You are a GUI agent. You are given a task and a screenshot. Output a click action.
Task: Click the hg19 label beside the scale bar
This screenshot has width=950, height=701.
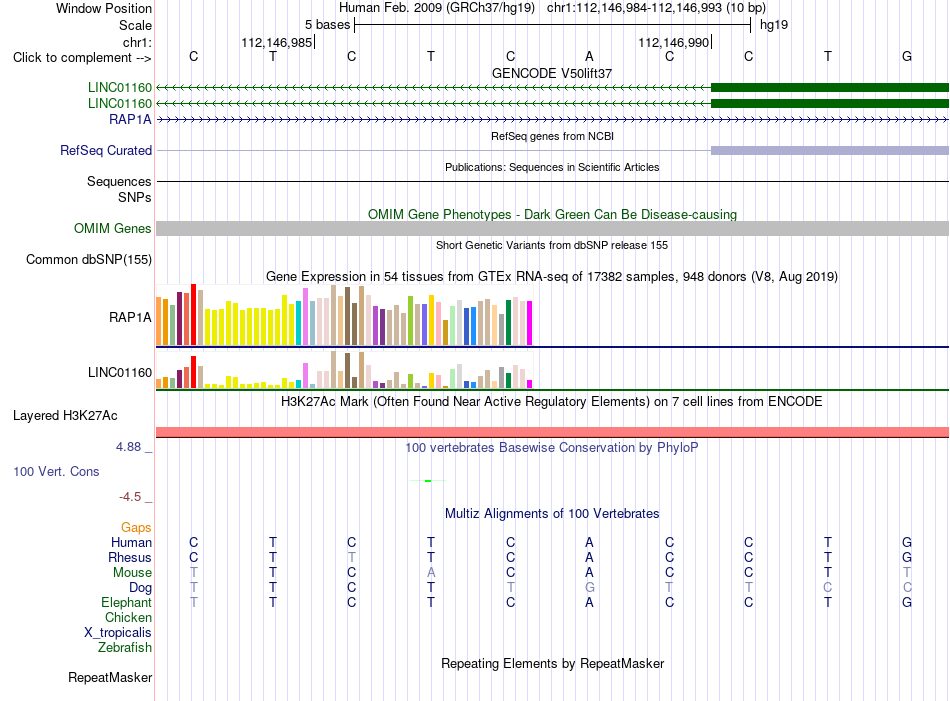coord(774,25)
